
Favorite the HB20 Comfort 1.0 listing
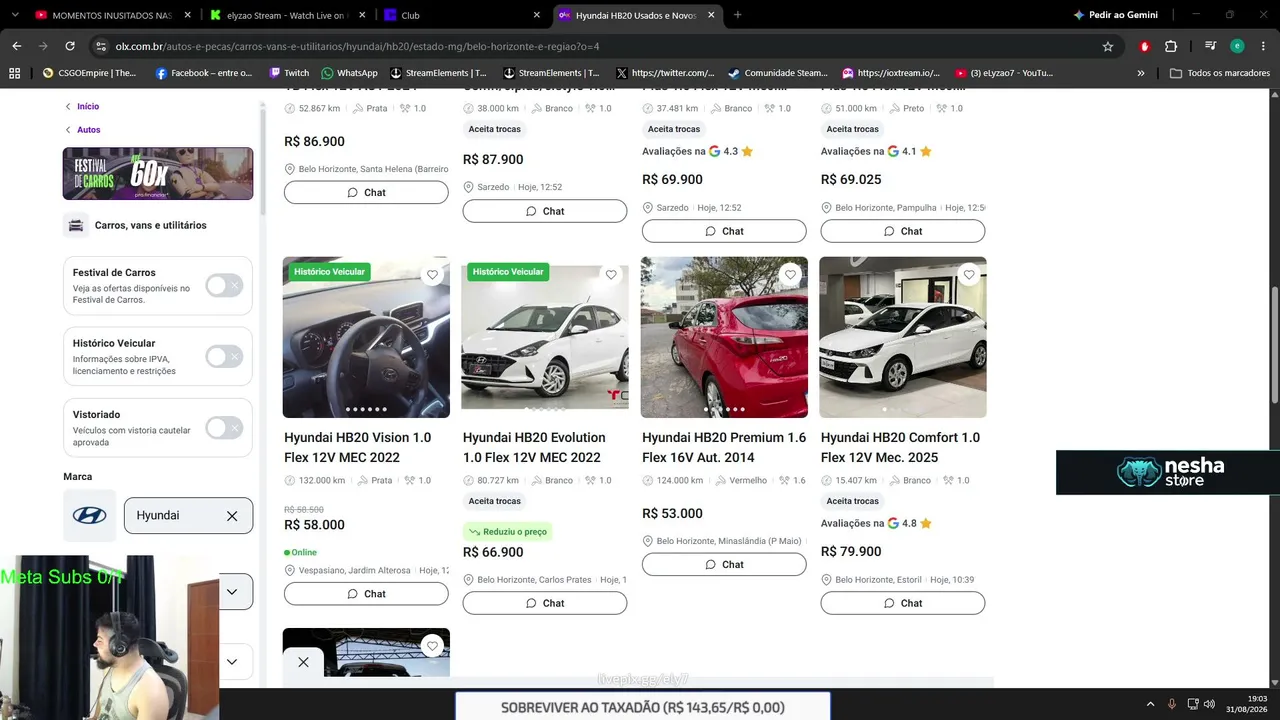click(x=969, y=275)
